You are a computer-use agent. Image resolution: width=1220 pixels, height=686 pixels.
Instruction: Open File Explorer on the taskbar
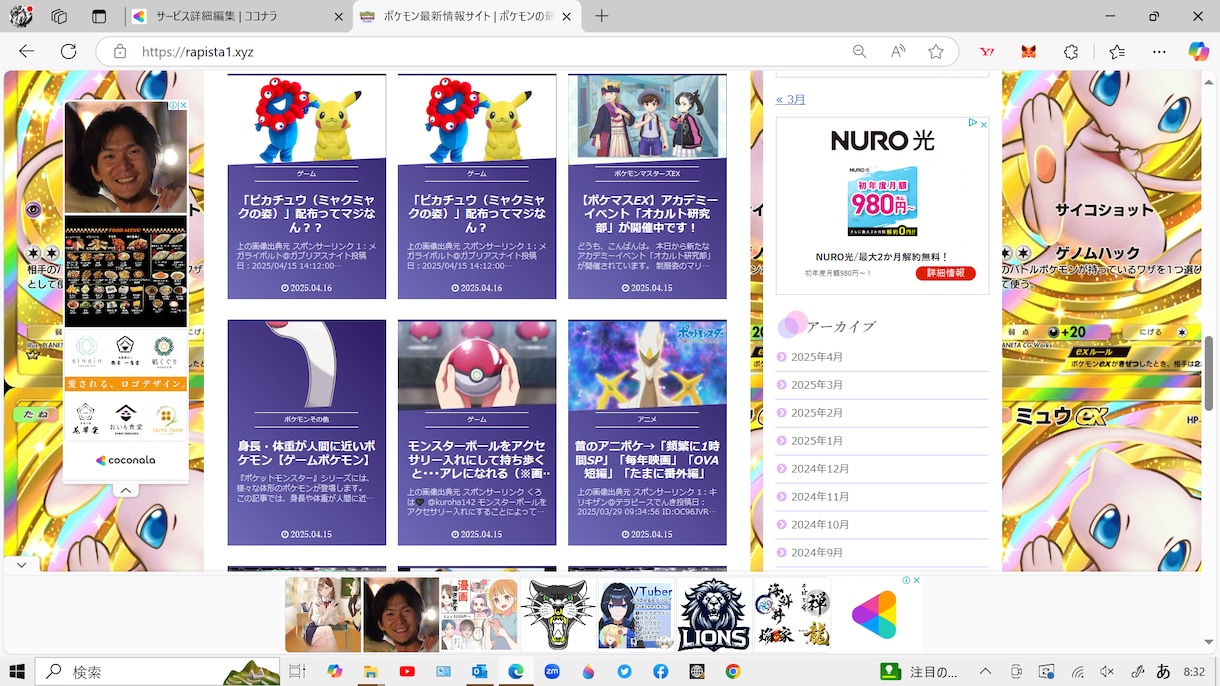[370, 671]
